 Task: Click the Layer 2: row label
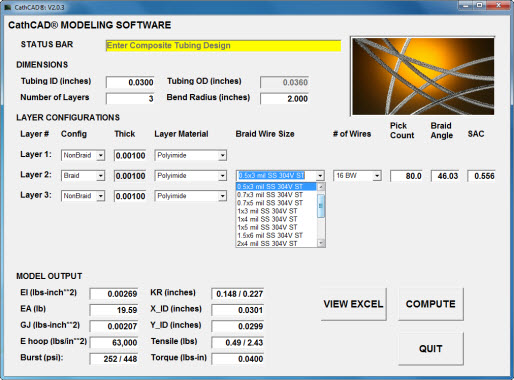pos(36,175)
